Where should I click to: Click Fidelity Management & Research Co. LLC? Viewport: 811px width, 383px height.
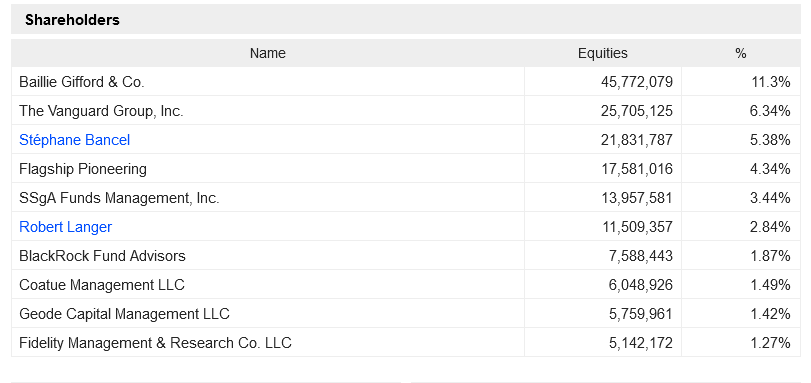pyautogui.click(x=155, y=343)
